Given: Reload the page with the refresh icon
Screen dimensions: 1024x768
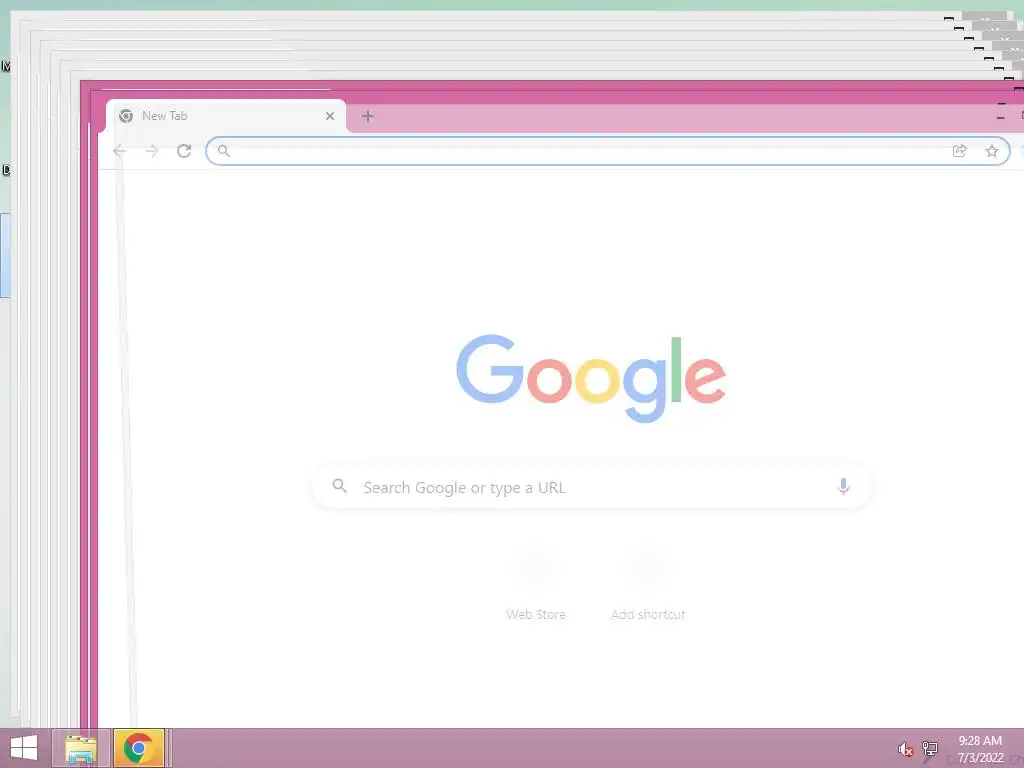Looking at the screenshot, I should click(184, 152).
